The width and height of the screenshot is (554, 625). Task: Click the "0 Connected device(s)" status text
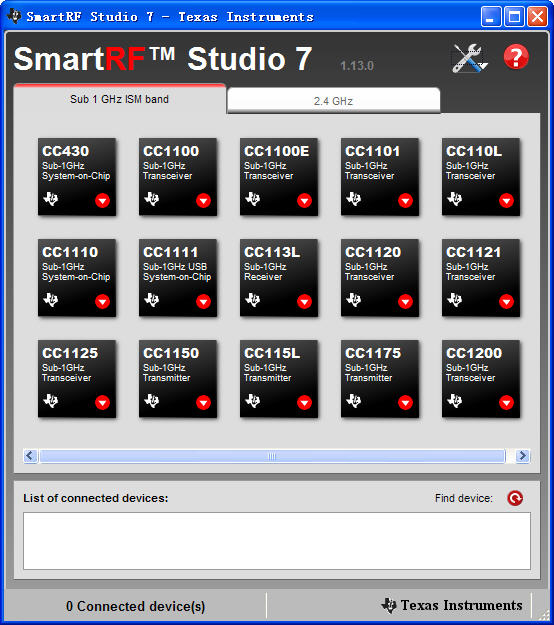click(136, 606)
